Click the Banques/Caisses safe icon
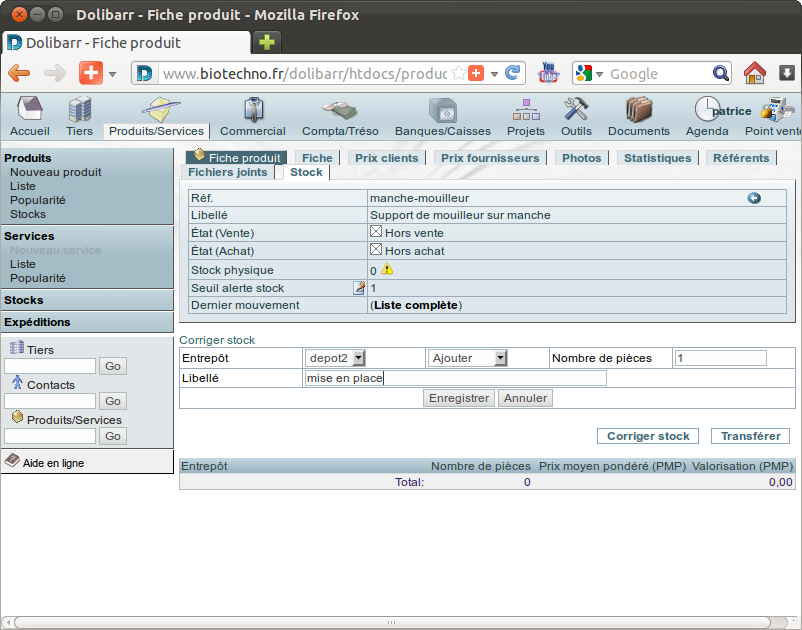Screen dimensions: 802x630 [x=442, y=109]
